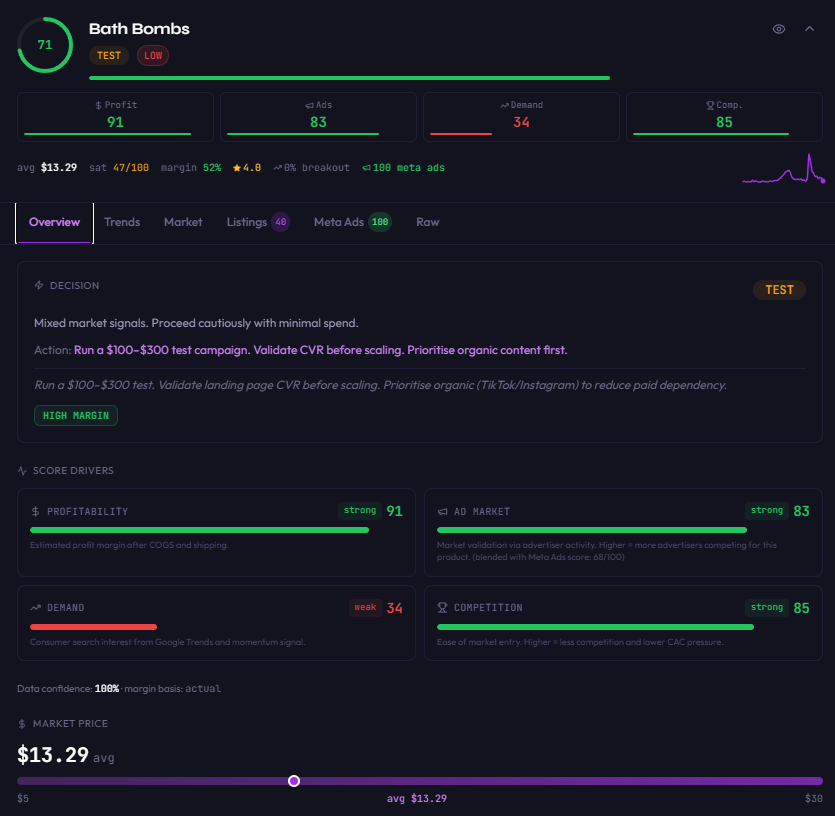
Task: Open the Meta Ads tab
Action: tap(353, 223)
